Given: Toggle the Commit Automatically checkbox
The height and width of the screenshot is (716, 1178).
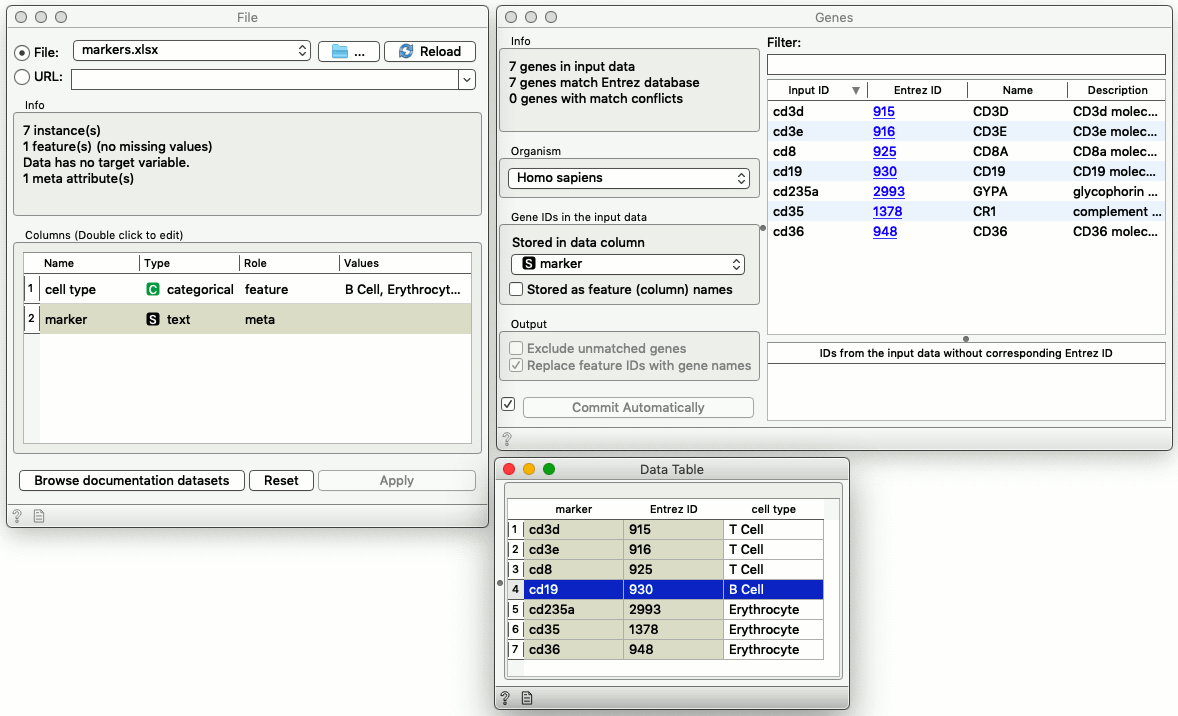Looking at the screenshot, I should [x=509, y=404].
